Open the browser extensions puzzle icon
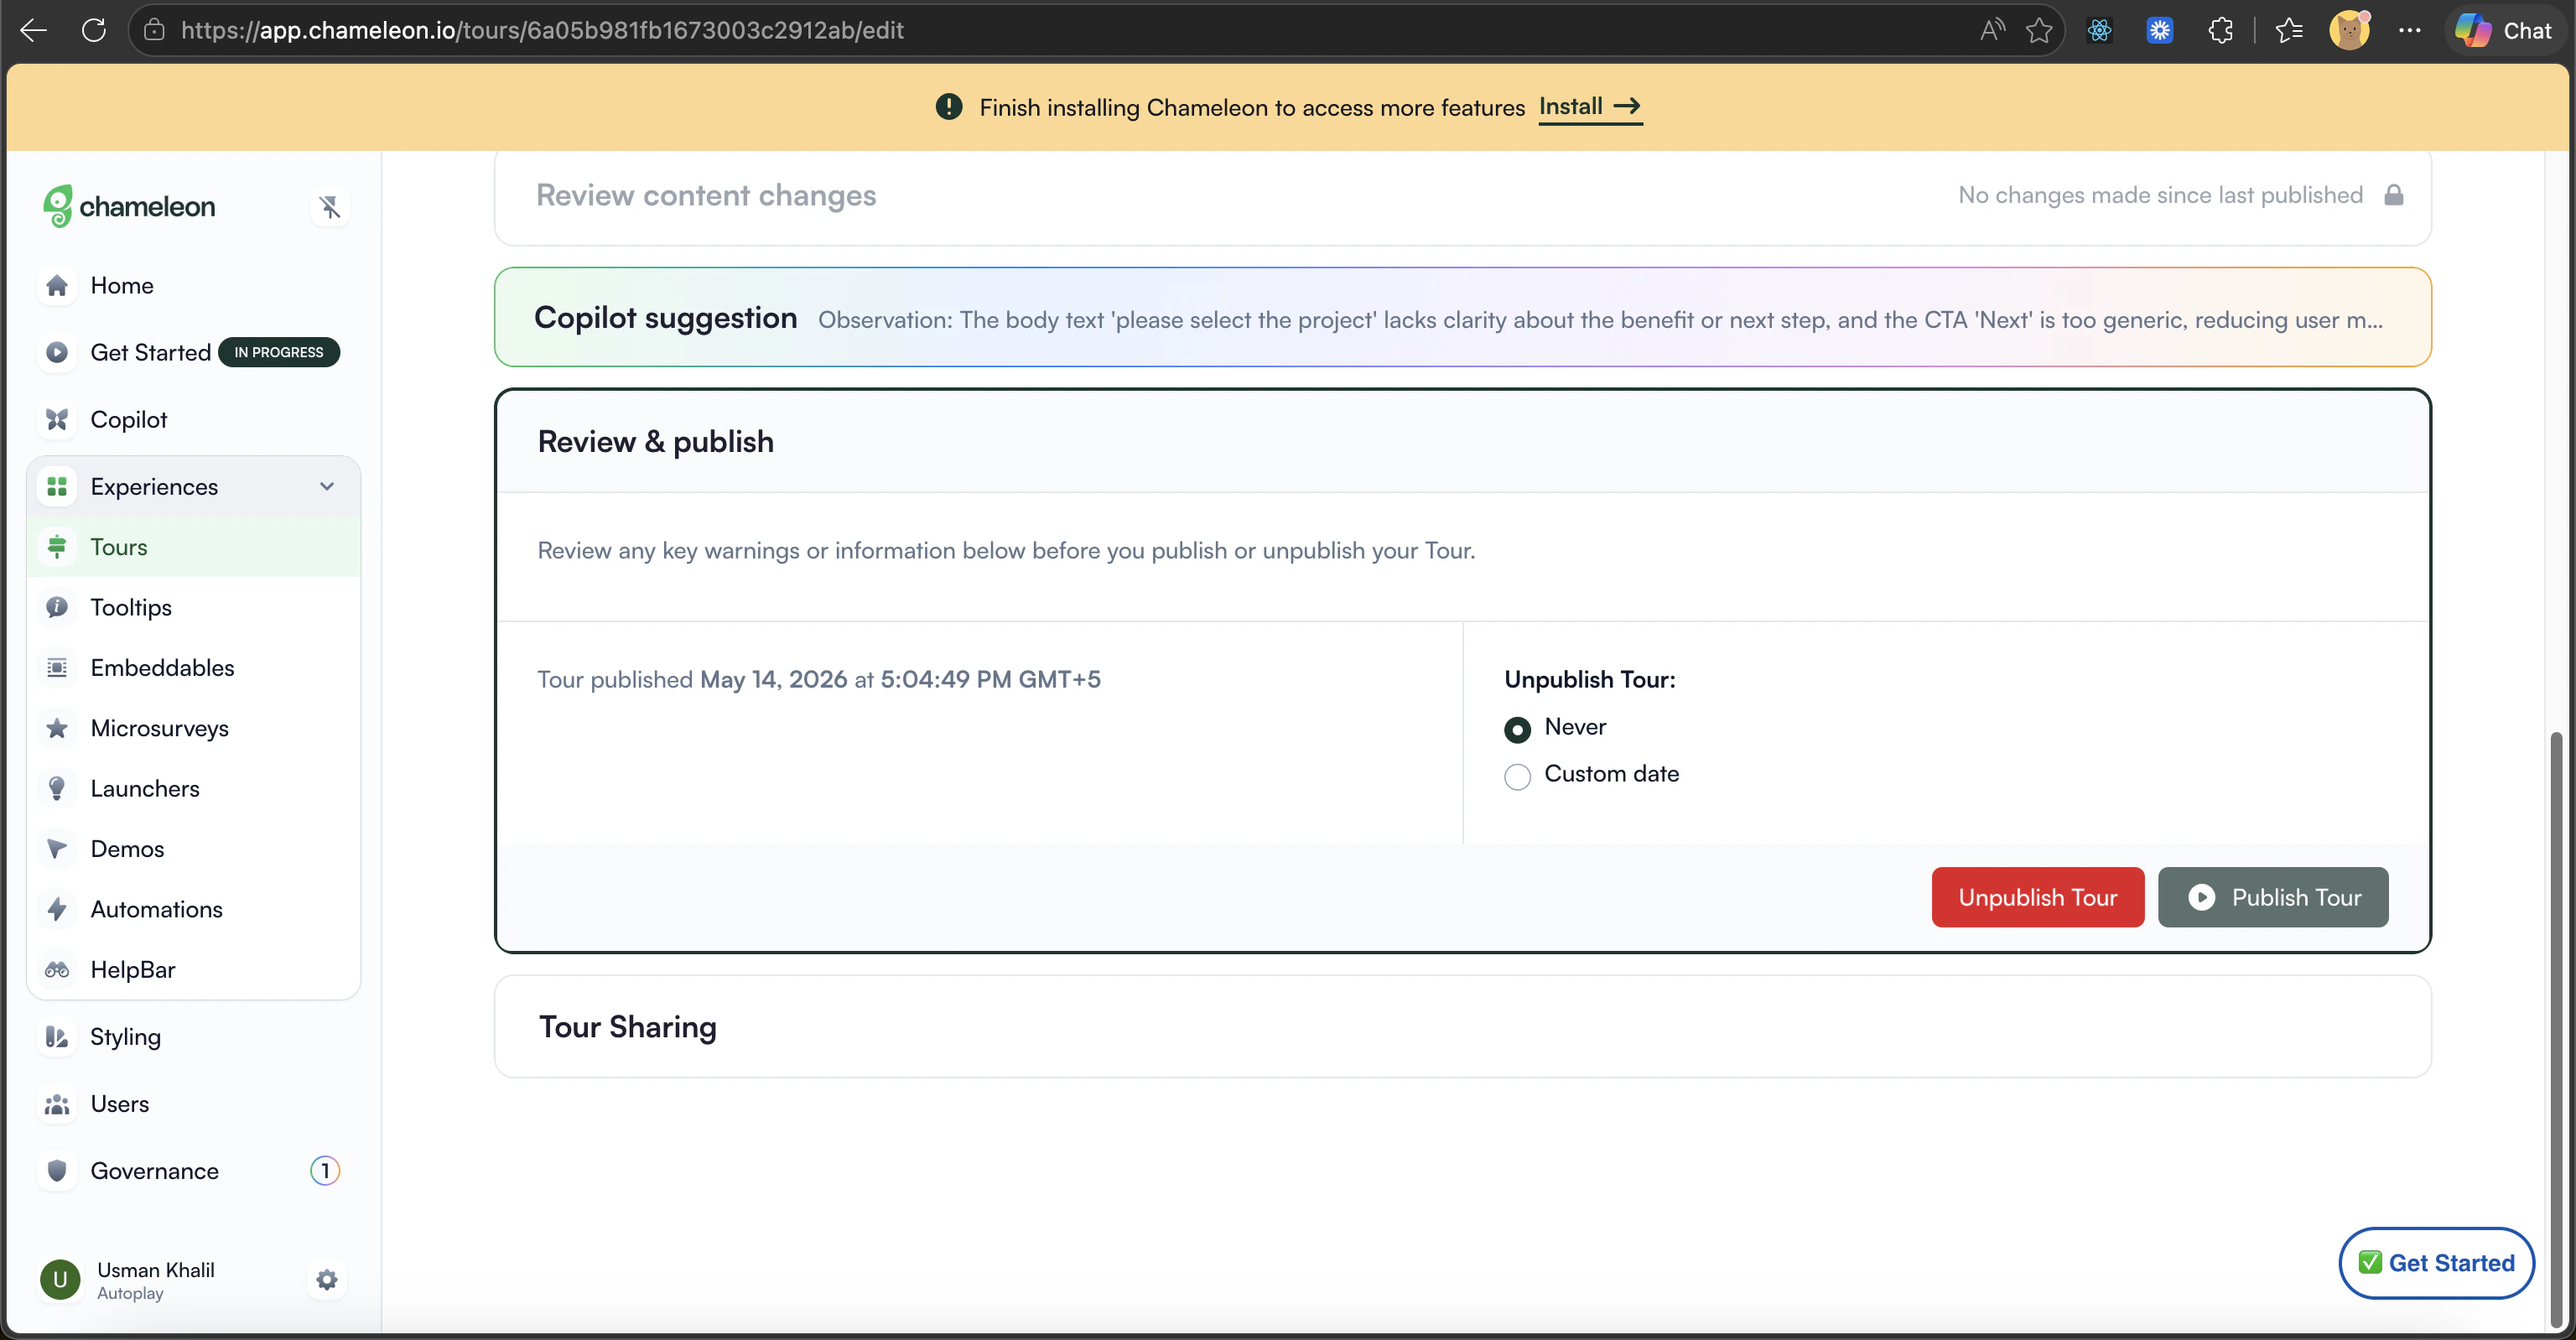The height and width of the screenshot is (1340, 2576). coord(2220,30)
